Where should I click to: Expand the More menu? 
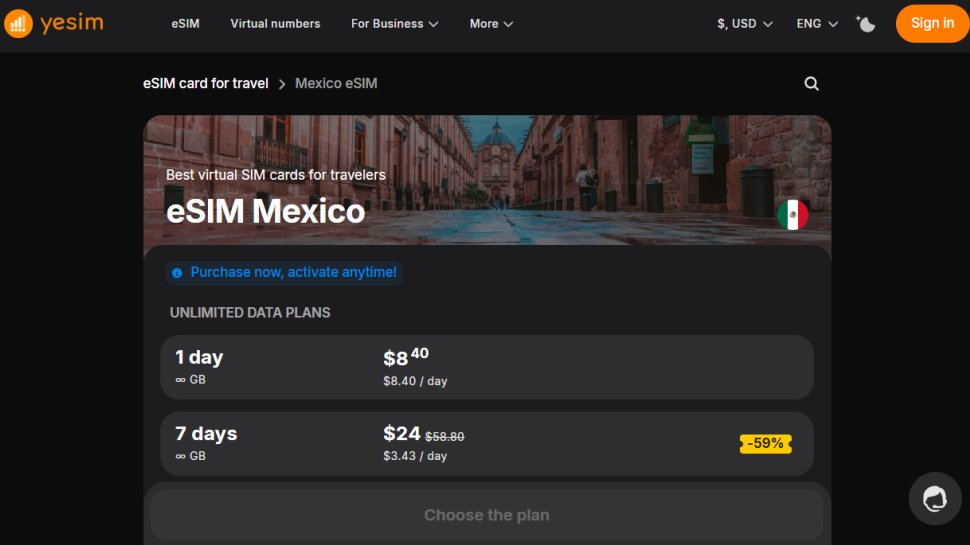point(491,24)
